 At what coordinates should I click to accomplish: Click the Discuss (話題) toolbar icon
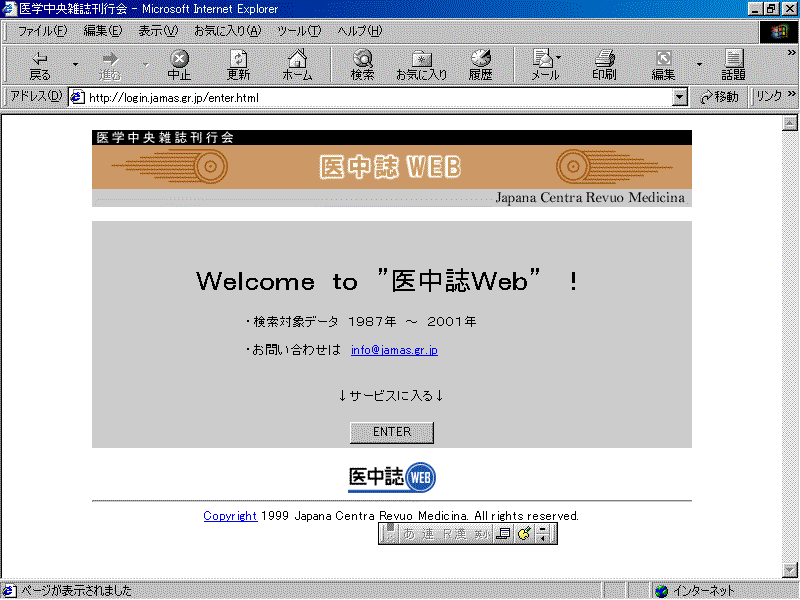[733, 65]
